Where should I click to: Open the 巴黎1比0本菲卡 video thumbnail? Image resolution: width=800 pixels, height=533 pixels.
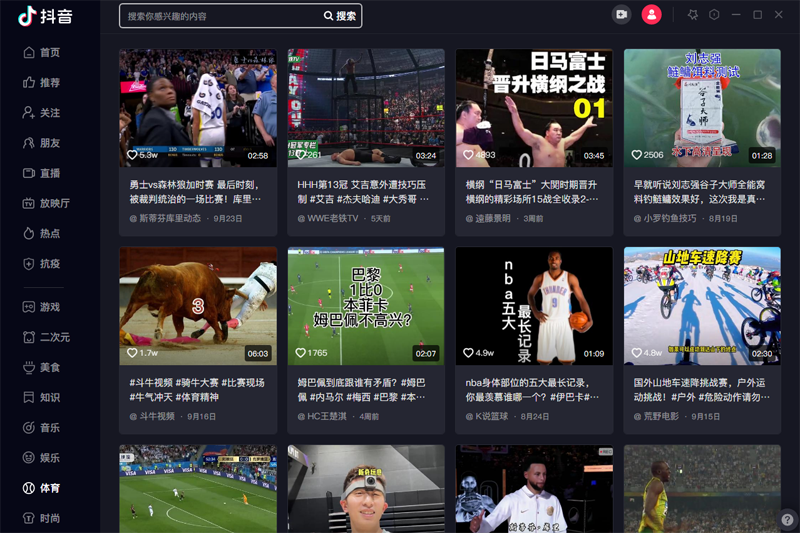coord(366,306)
